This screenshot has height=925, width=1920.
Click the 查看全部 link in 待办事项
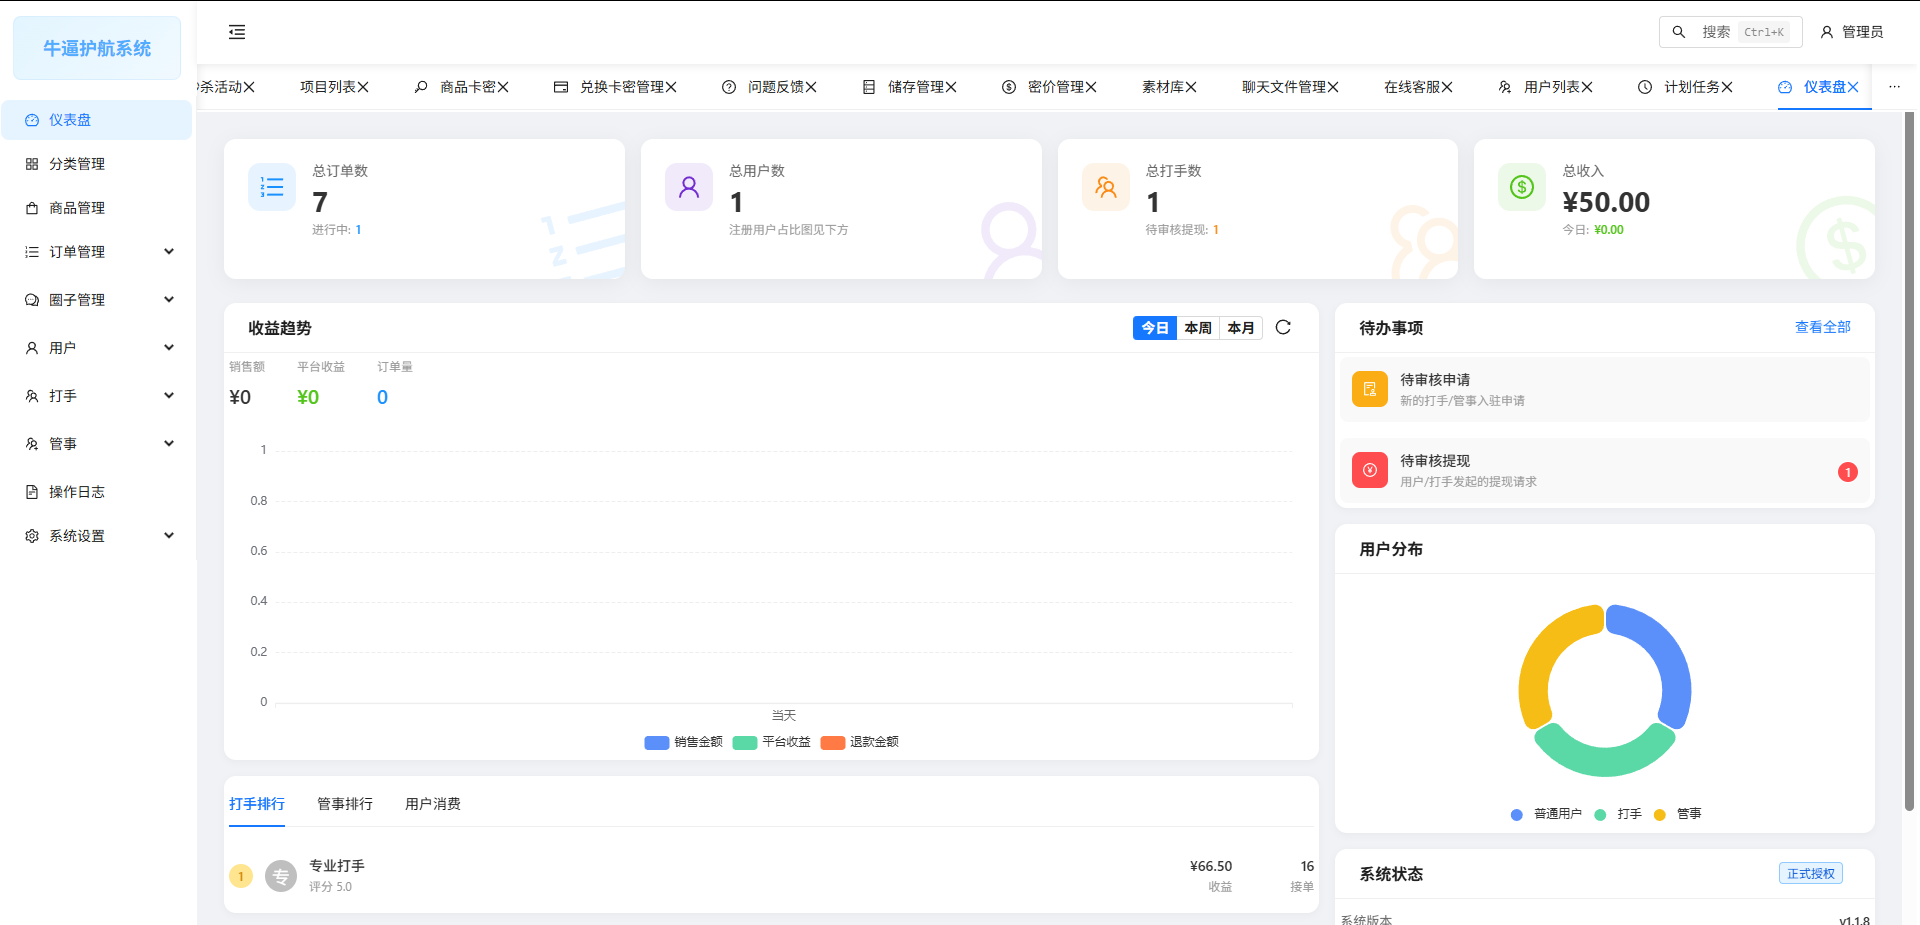click(x=1822, y=327)
